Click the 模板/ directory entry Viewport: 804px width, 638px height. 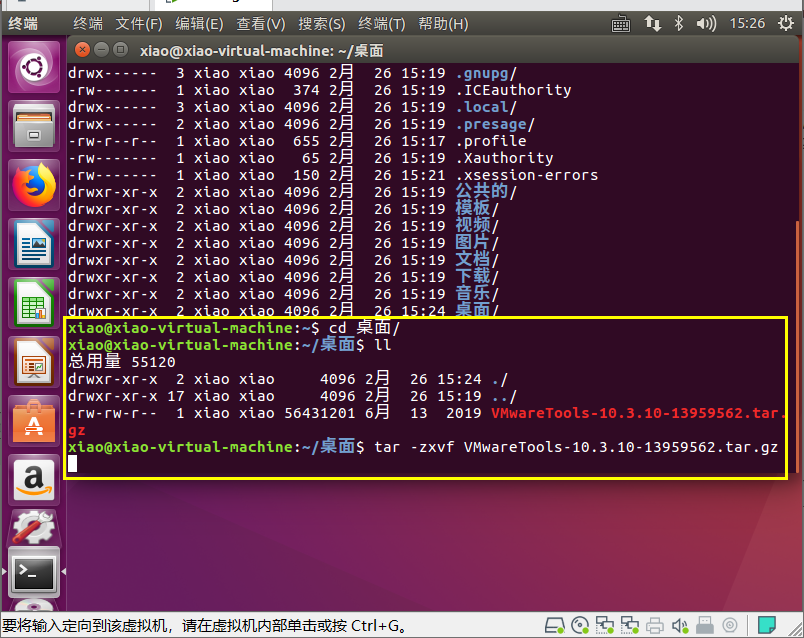tap(477, 209)
